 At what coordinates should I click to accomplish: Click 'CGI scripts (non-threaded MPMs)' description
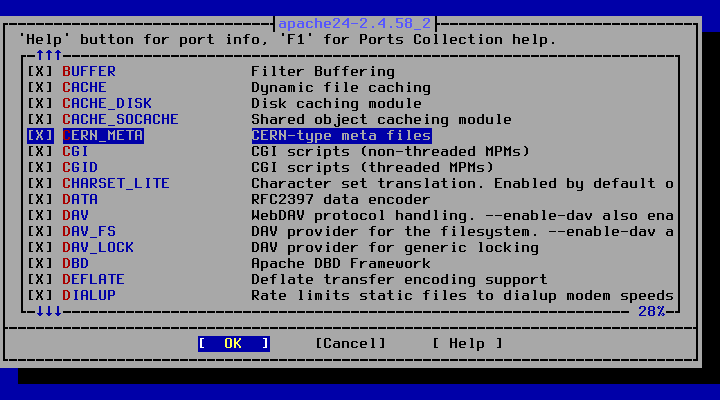point(391,152)
